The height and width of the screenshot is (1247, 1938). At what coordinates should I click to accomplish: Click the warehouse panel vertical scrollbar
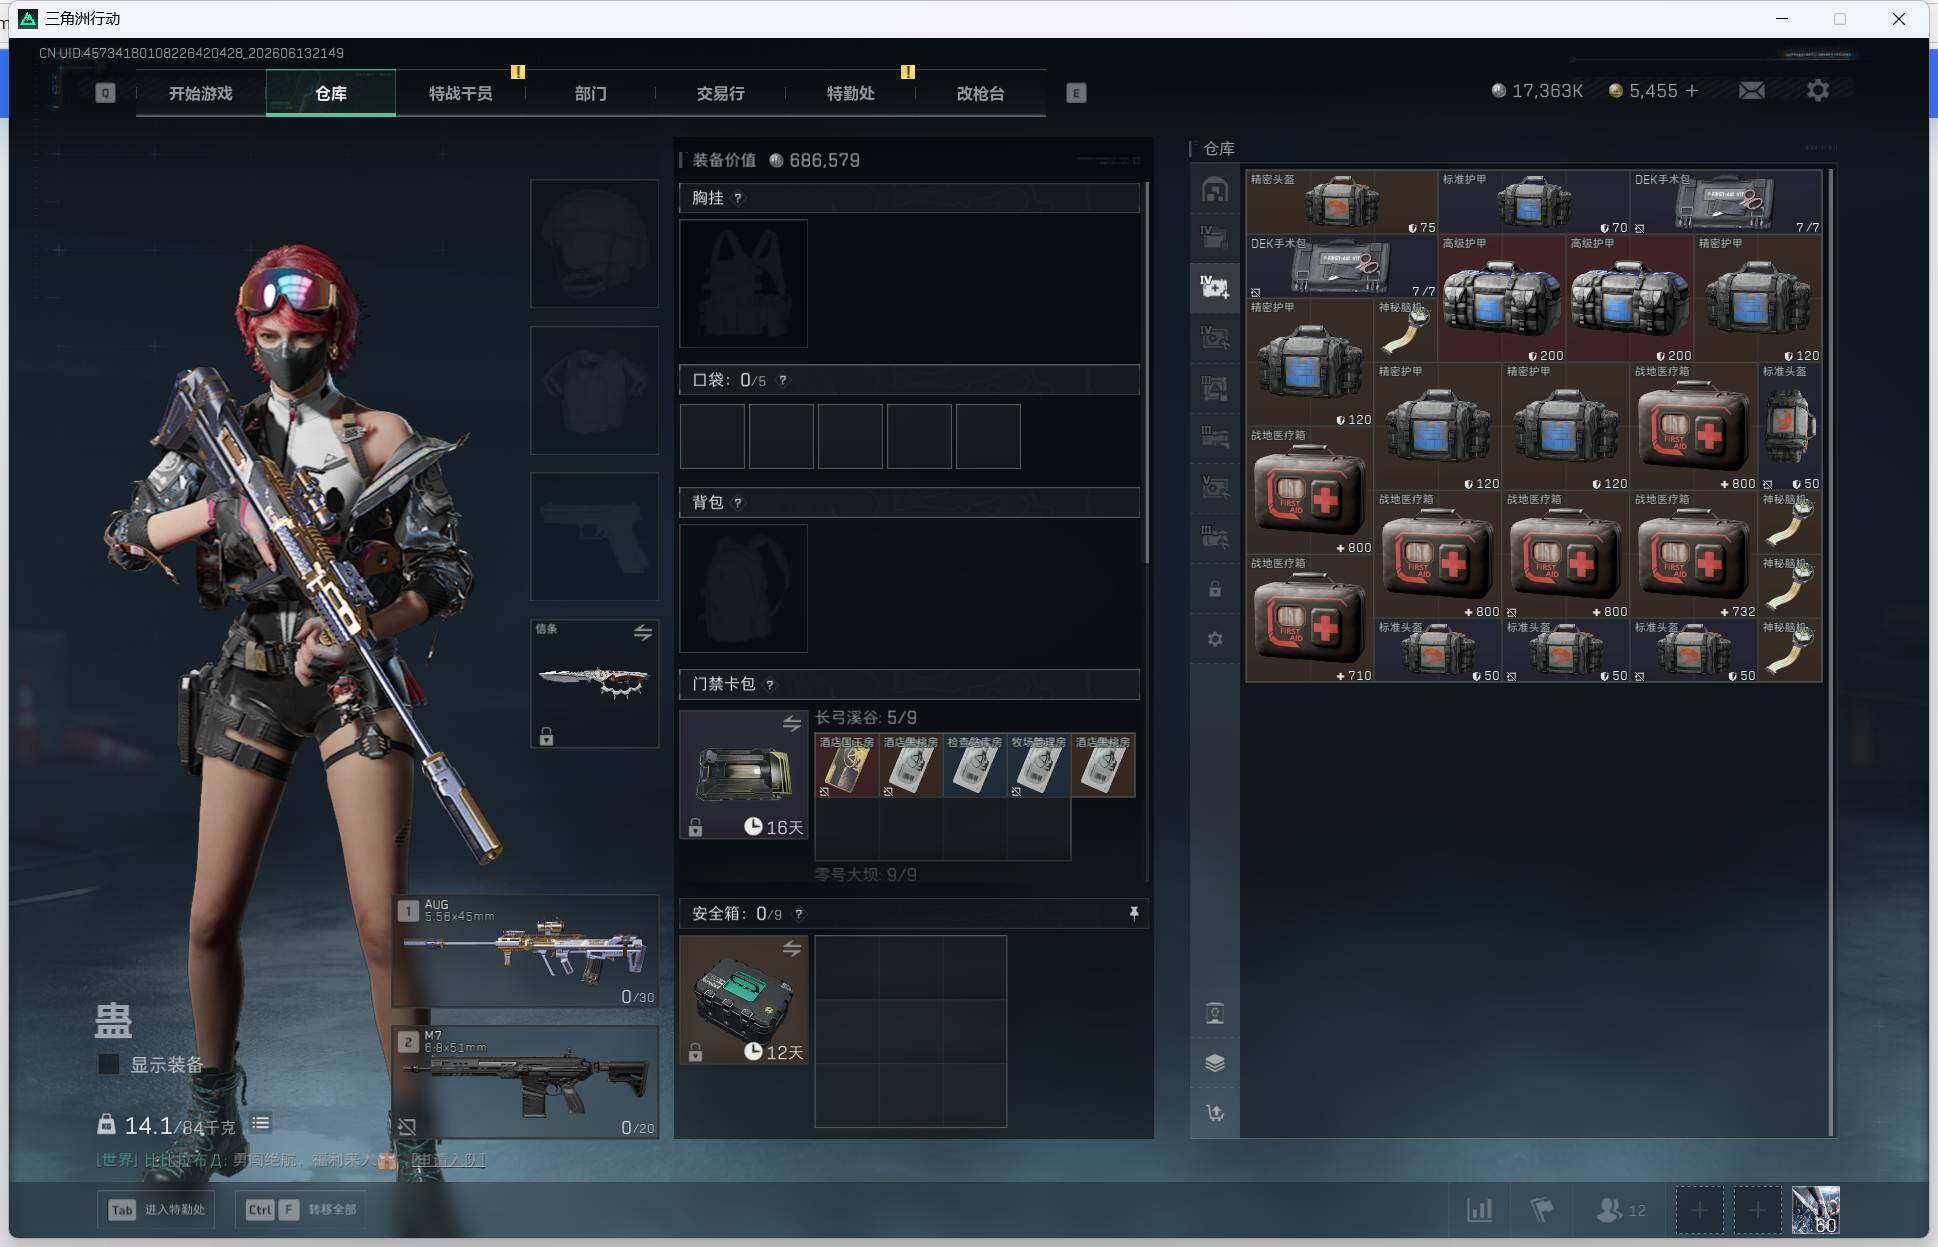pyautogui.click(x=1831, y=651)
